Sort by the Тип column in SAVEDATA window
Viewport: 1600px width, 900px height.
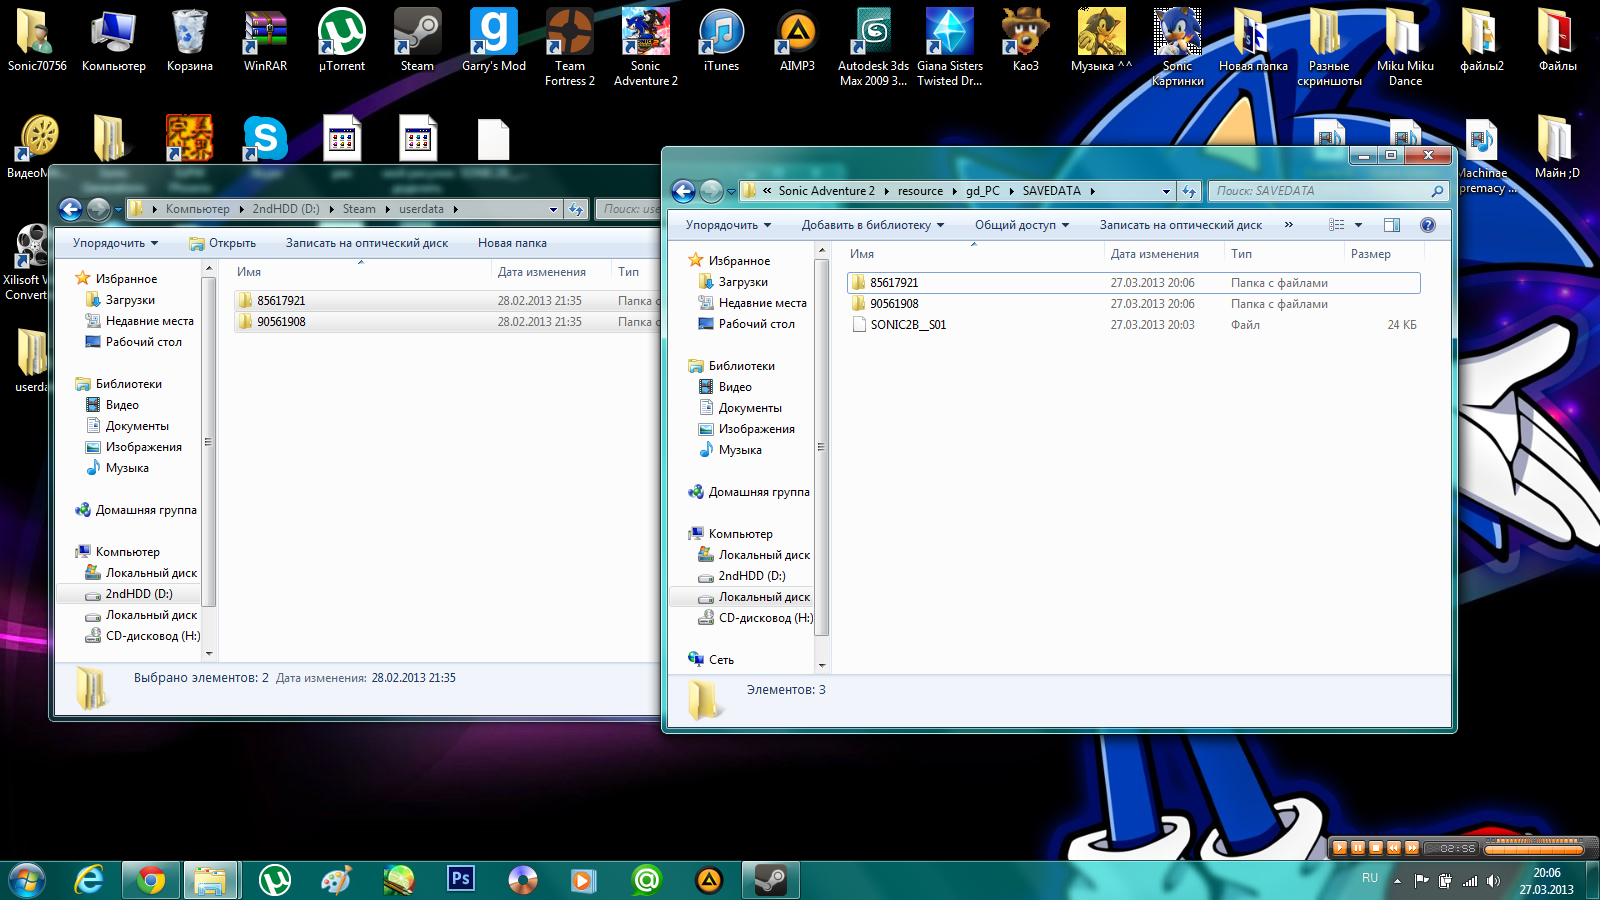pyautogui.click(x=1283, y=254)
